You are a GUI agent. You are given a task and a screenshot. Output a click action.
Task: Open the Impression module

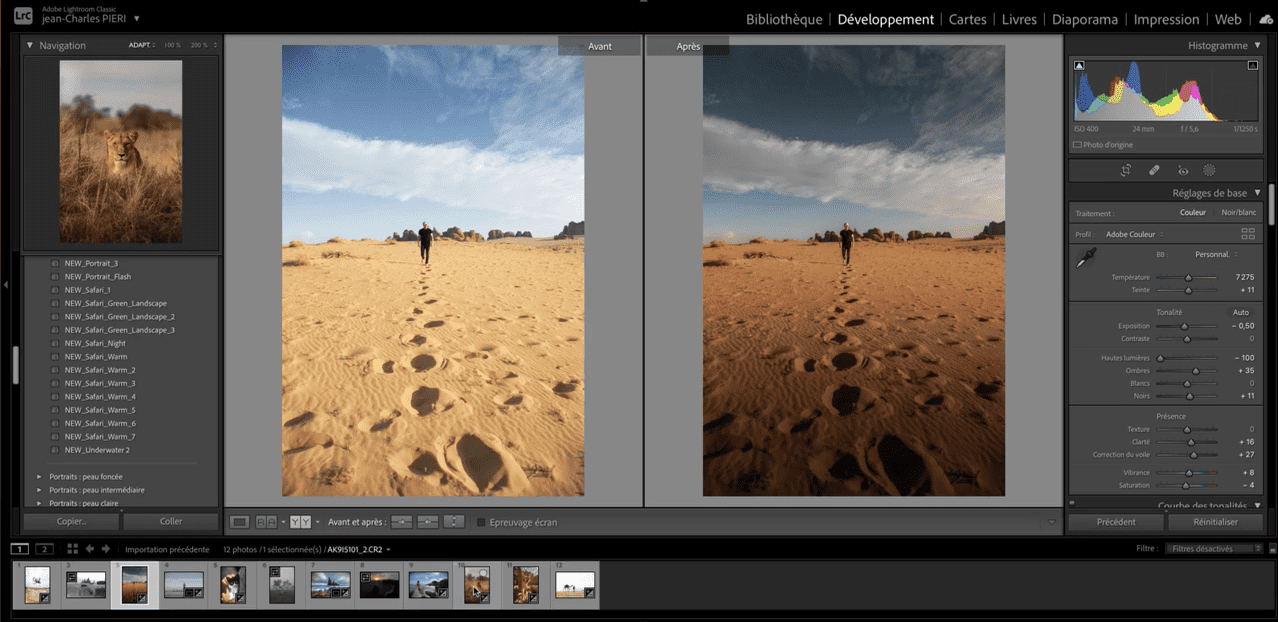[1166, 19]
